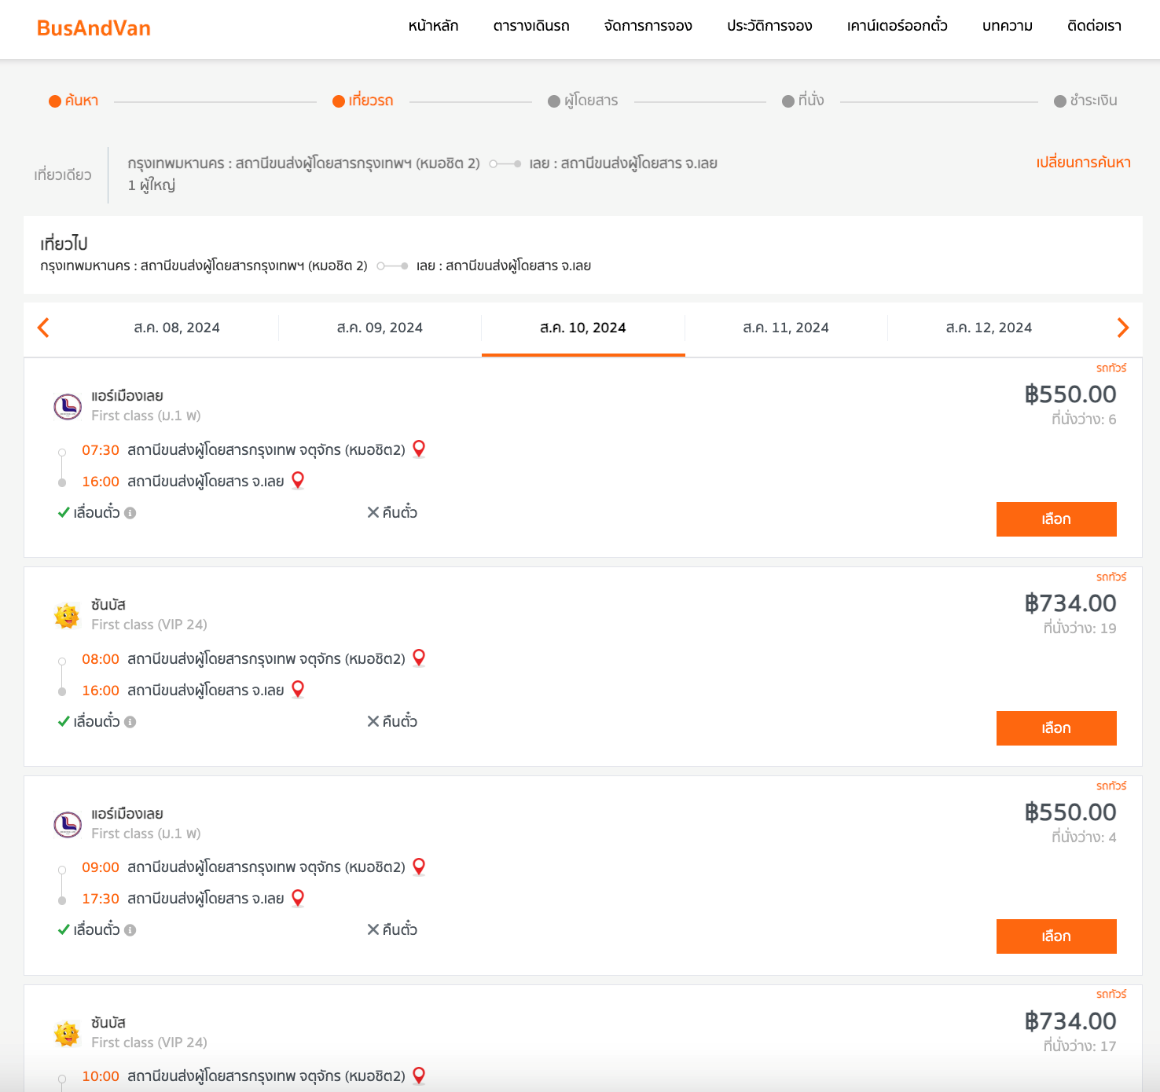1160x1092 pixels.
Task: Click แอร์เมืองเลย logo on 07:30 trip
Action: 67,406
